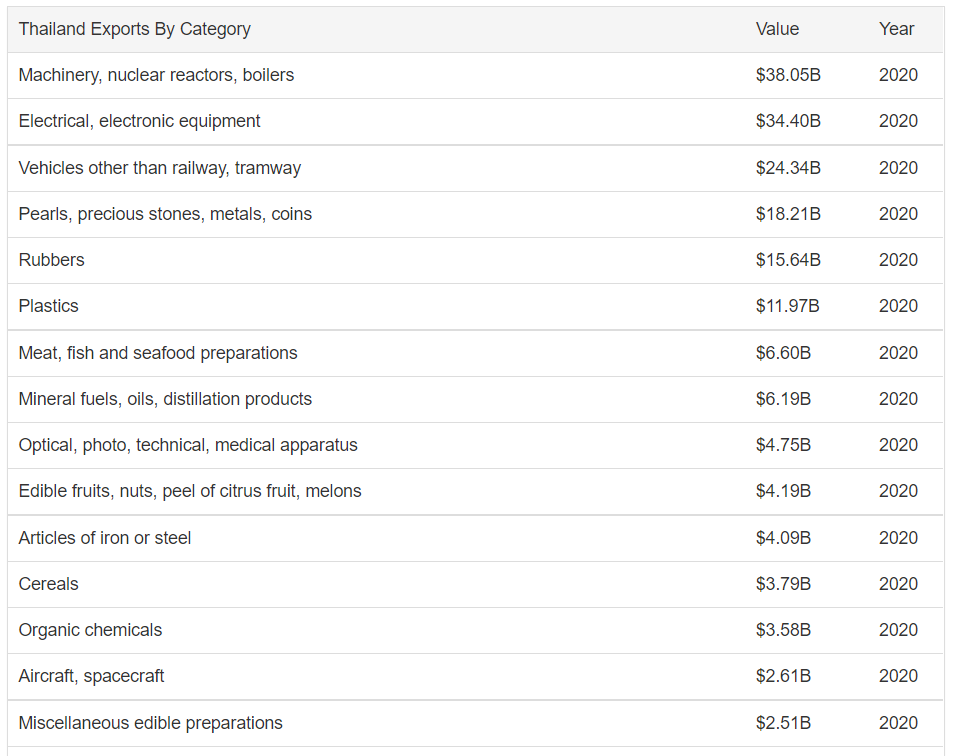Click the Year column header

[x=896, y=29]
